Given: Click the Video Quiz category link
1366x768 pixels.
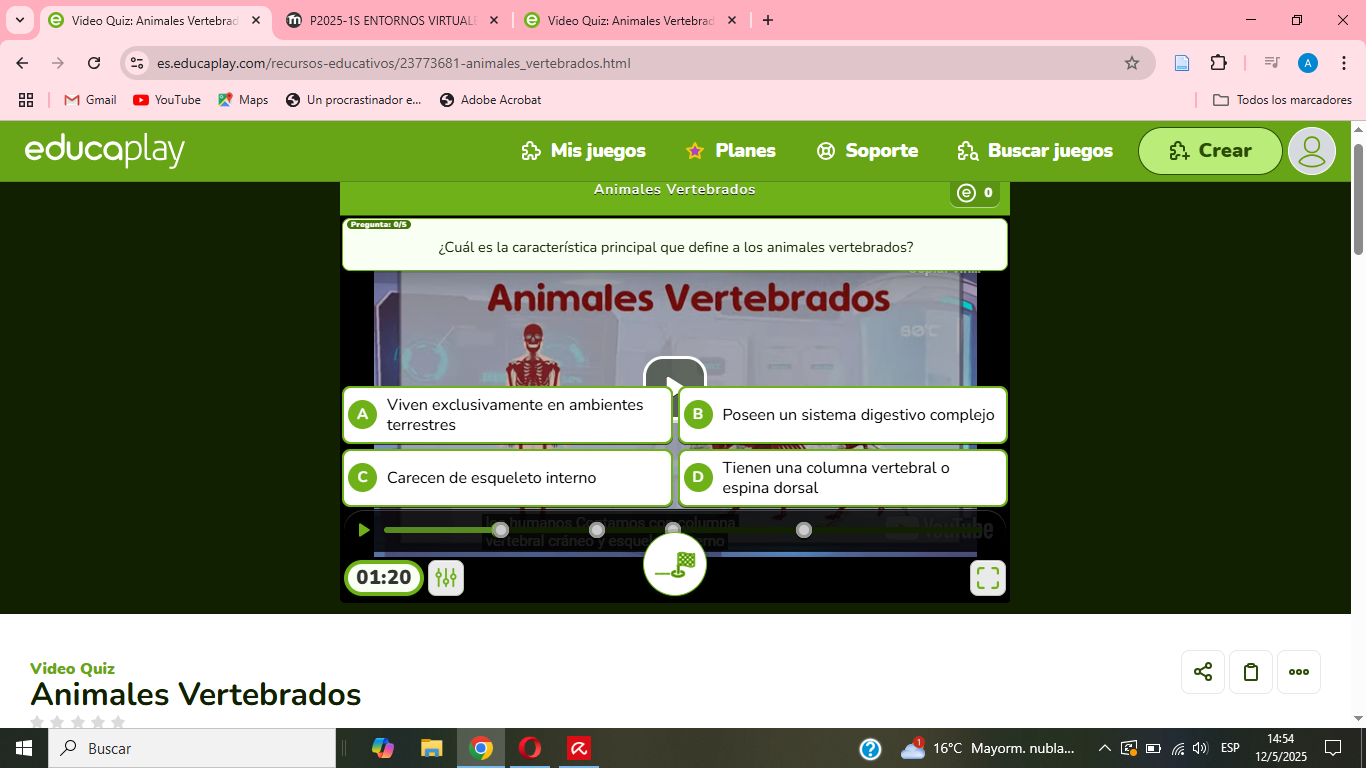Looking at the screenshot, I should (72, 669).
